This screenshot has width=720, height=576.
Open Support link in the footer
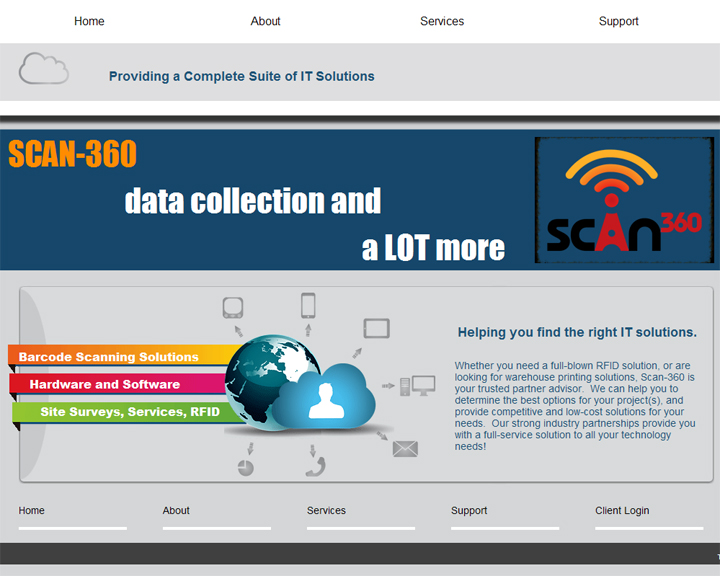[x=469, y=510]
